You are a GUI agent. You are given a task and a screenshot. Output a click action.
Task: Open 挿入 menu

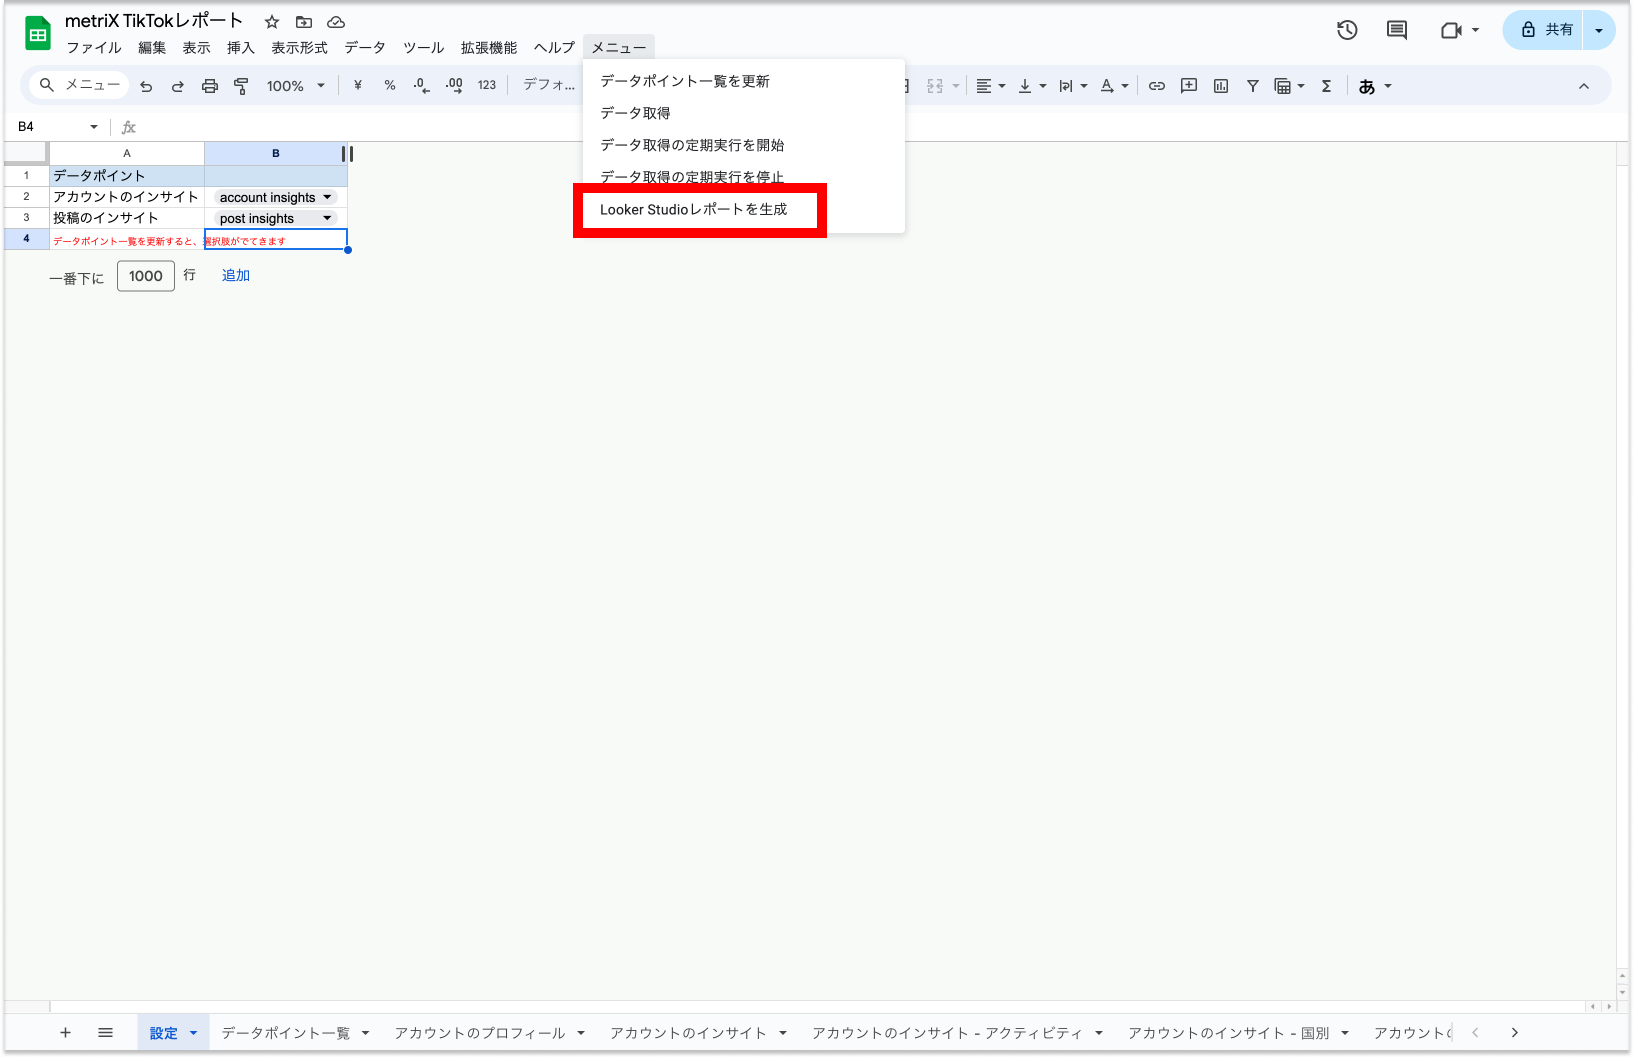241,48
